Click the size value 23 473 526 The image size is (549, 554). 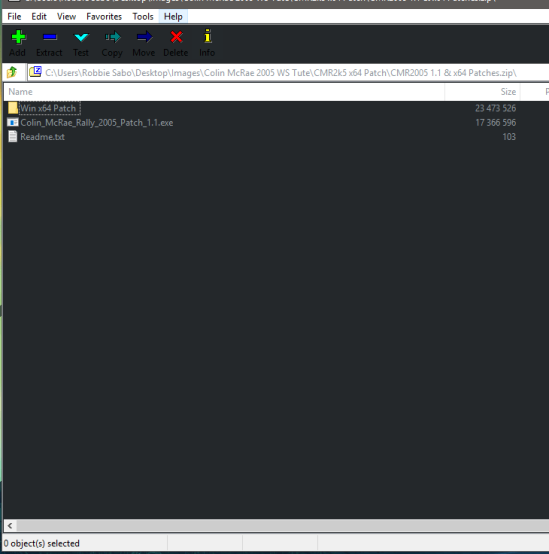[495, 108]
